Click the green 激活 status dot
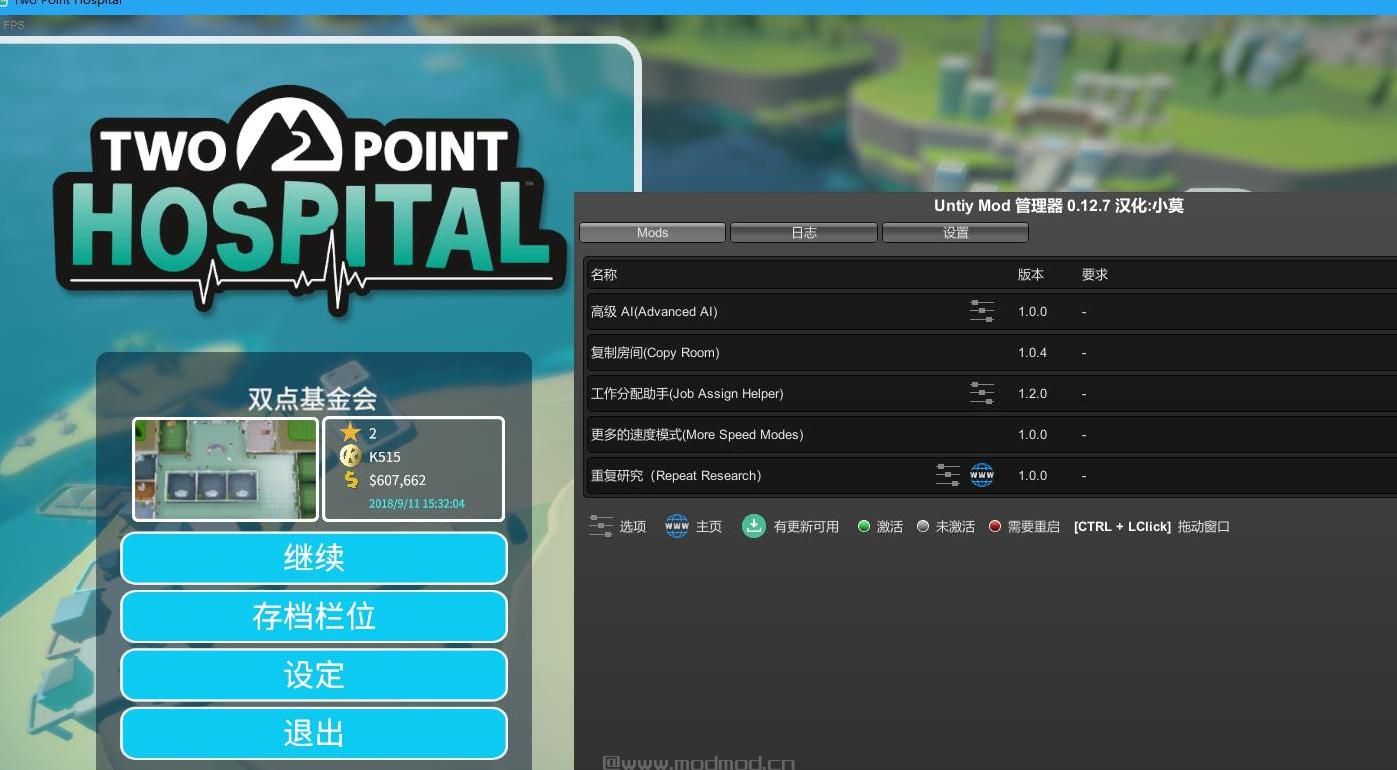Image resolution: width=1397 pixels, height=770 pixels. pyautogui.click(x=864, y=526)
